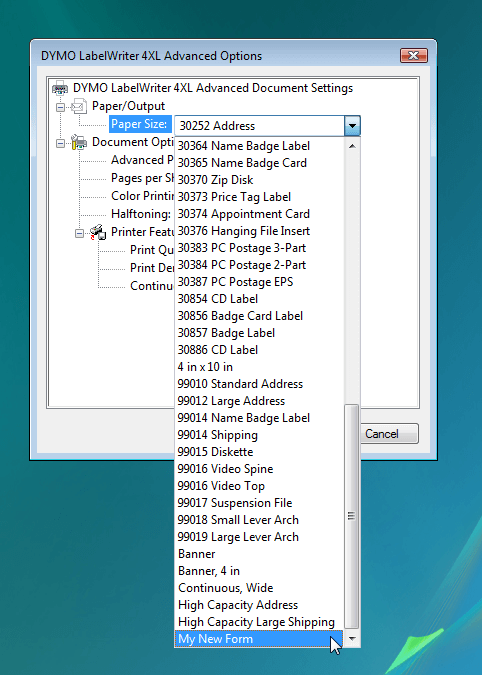Select 99015 Diskette

pyautogui.click(x=259, y=452)
